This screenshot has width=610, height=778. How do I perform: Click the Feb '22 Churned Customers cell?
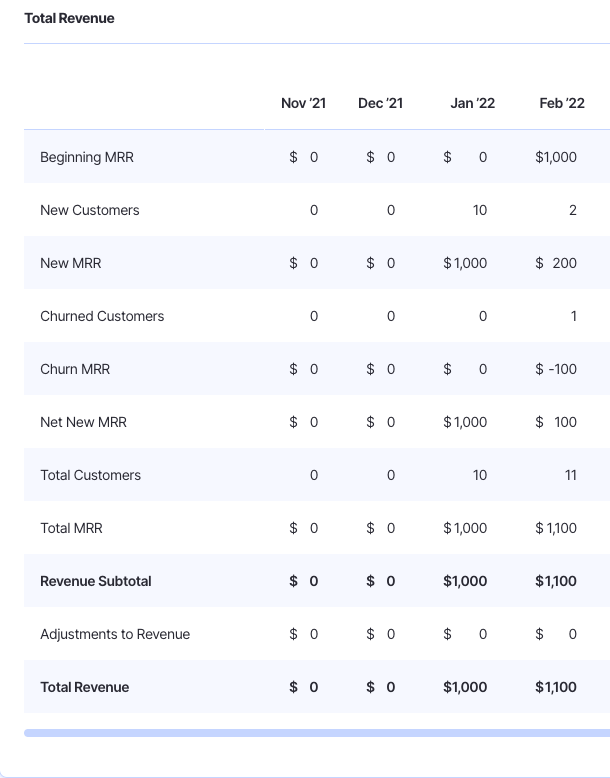573,316
